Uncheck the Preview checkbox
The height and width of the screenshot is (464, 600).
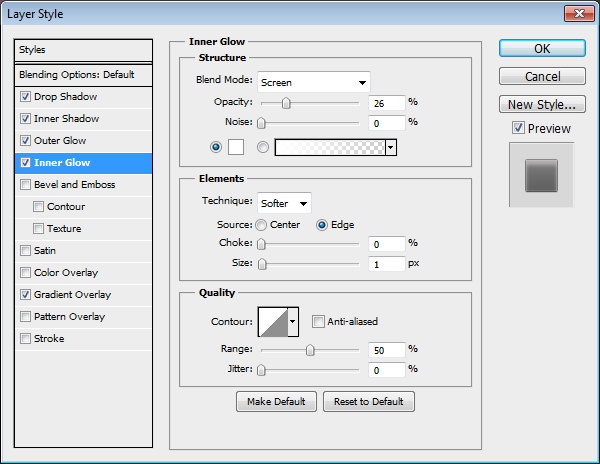coord(517,128)
